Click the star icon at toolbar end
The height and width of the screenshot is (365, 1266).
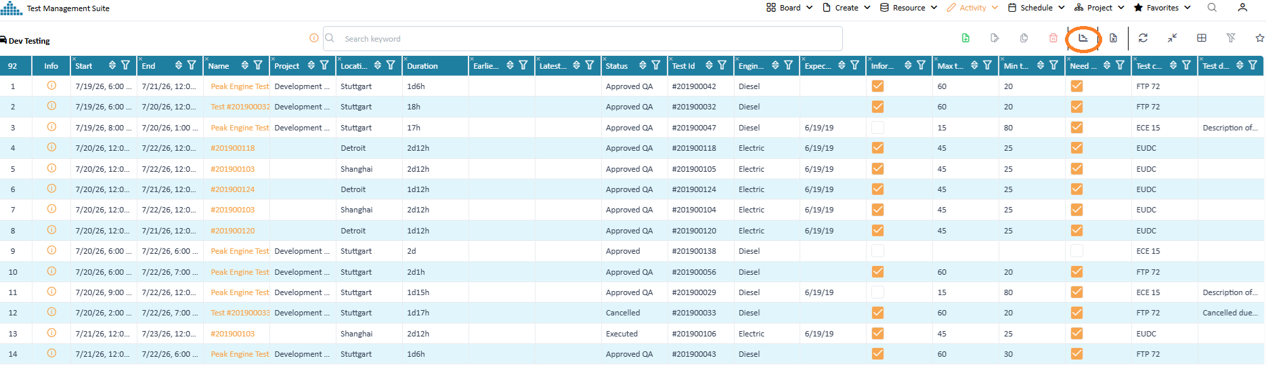1259,38
